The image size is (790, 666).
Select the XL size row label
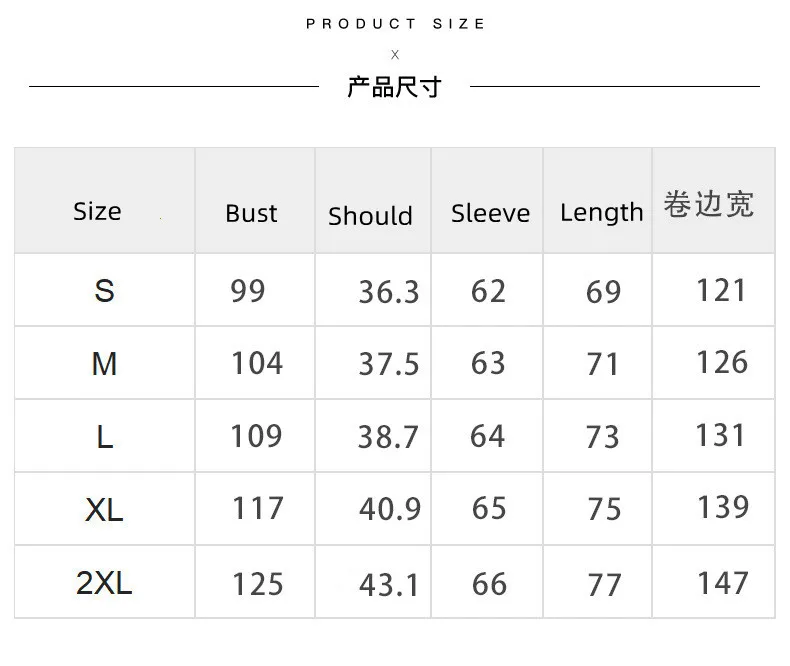click(104, 510)
